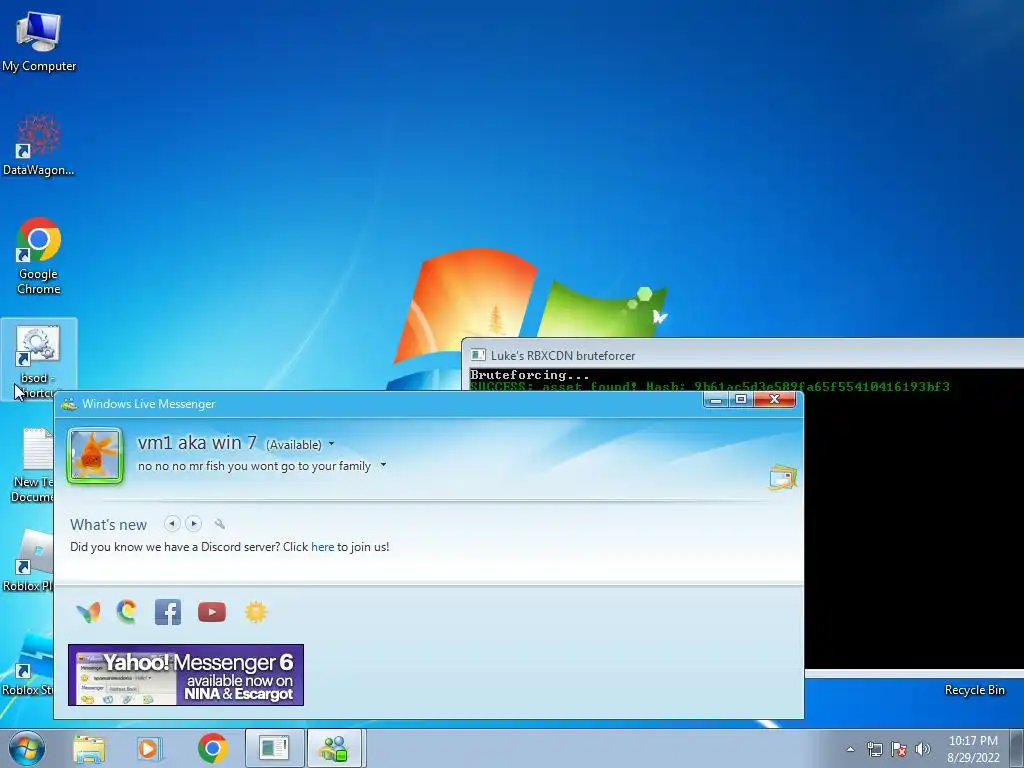Show hidden system tray icons
Screen dimensions: 1024x768
click(850, 749)
